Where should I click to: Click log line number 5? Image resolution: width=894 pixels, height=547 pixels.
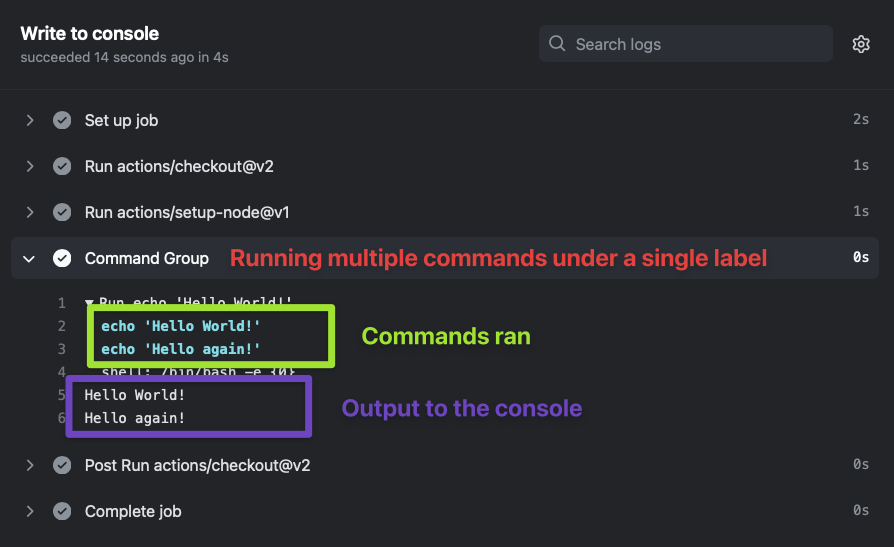(x=61, y=395)
